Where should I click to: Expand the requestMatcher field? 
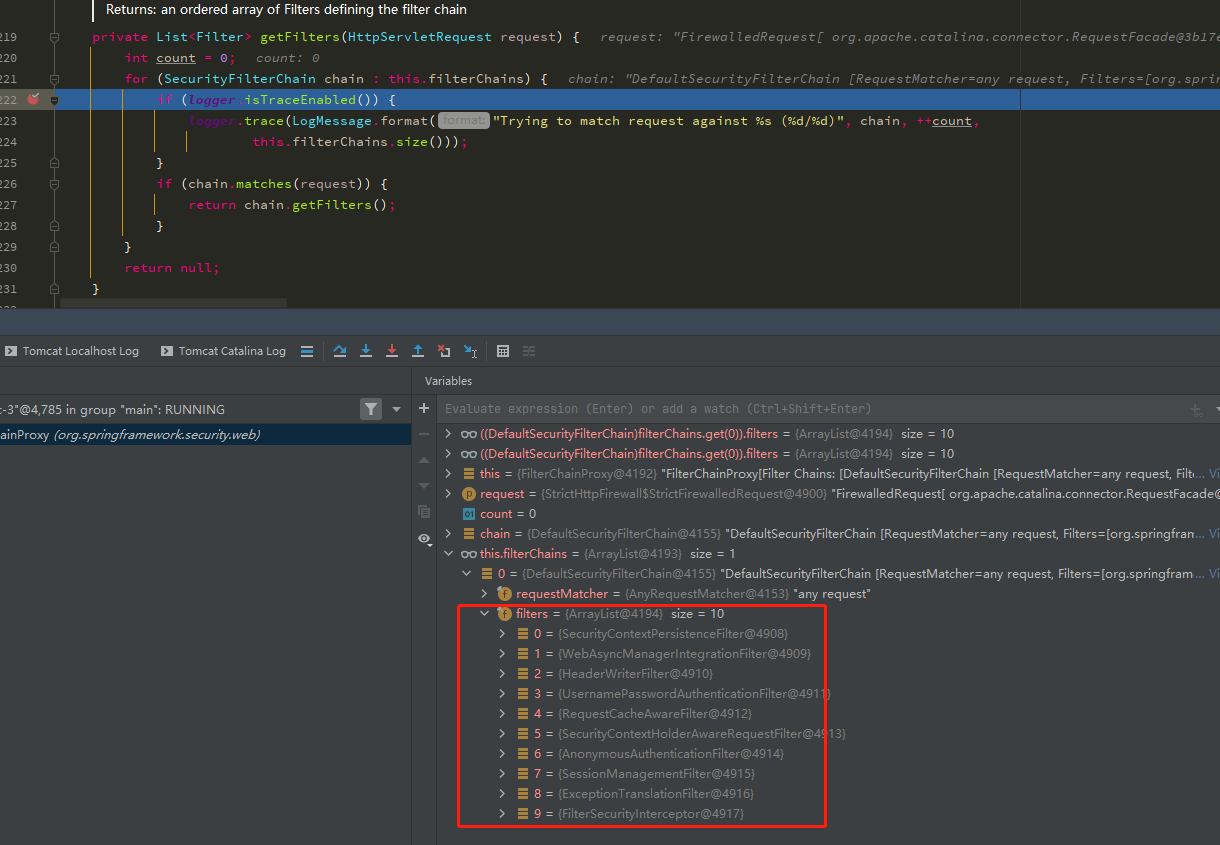point(485,594)
